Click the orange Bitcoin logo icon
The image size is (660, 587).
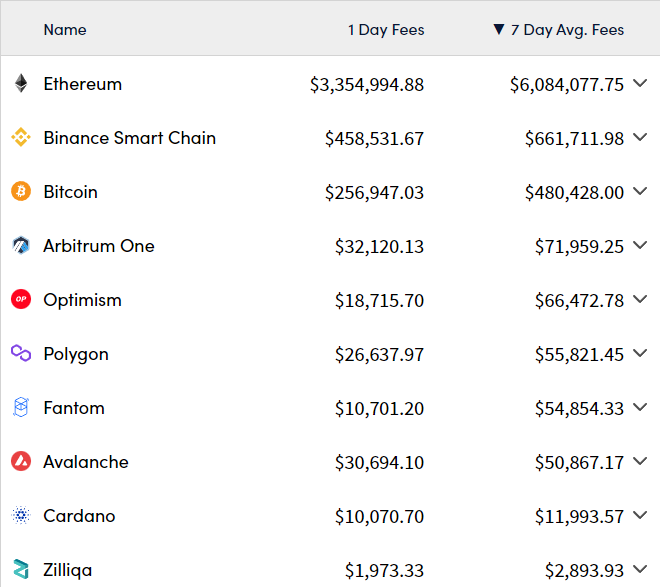(x=21, y=191)
